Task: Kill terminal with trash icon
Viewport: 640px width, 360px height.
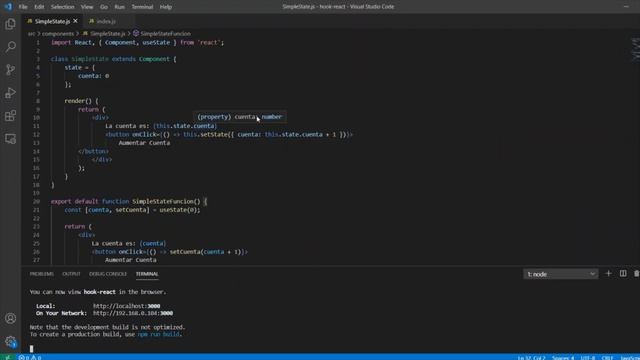Action: click(x=636, y=273)
